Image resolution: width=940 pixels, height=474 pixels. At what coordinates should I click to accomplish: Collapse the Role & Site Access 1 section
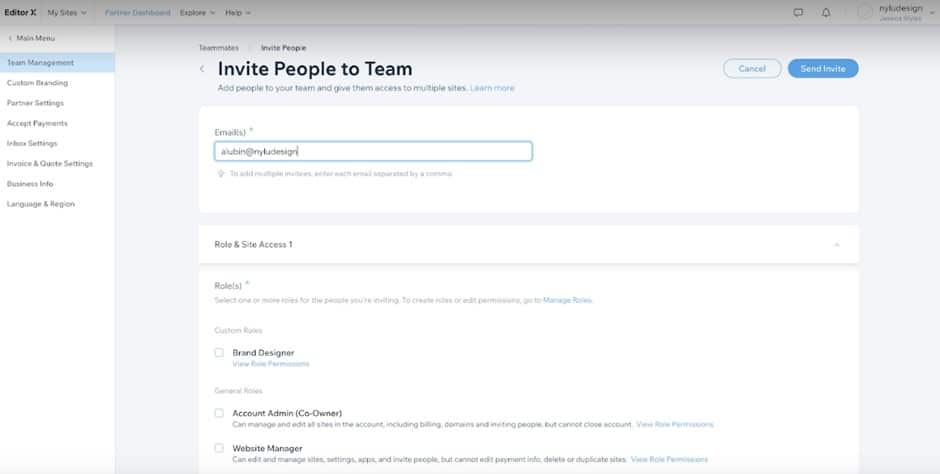[836, 244]
